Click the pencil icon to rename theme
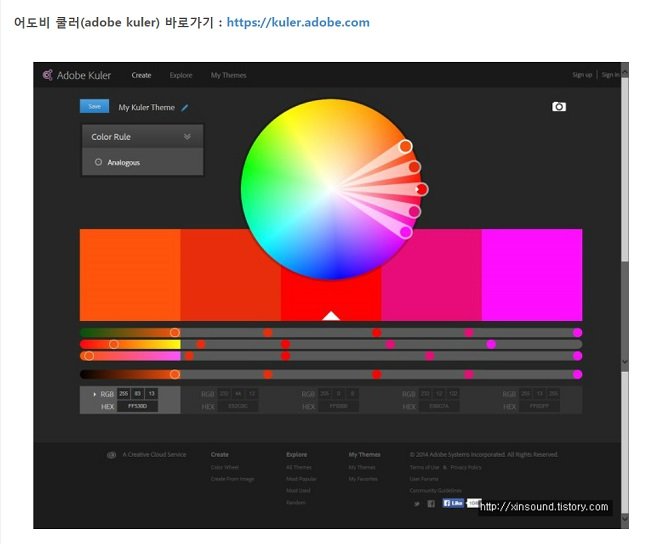The height and width of the screenshot is (544, 650). click(185, 108)
